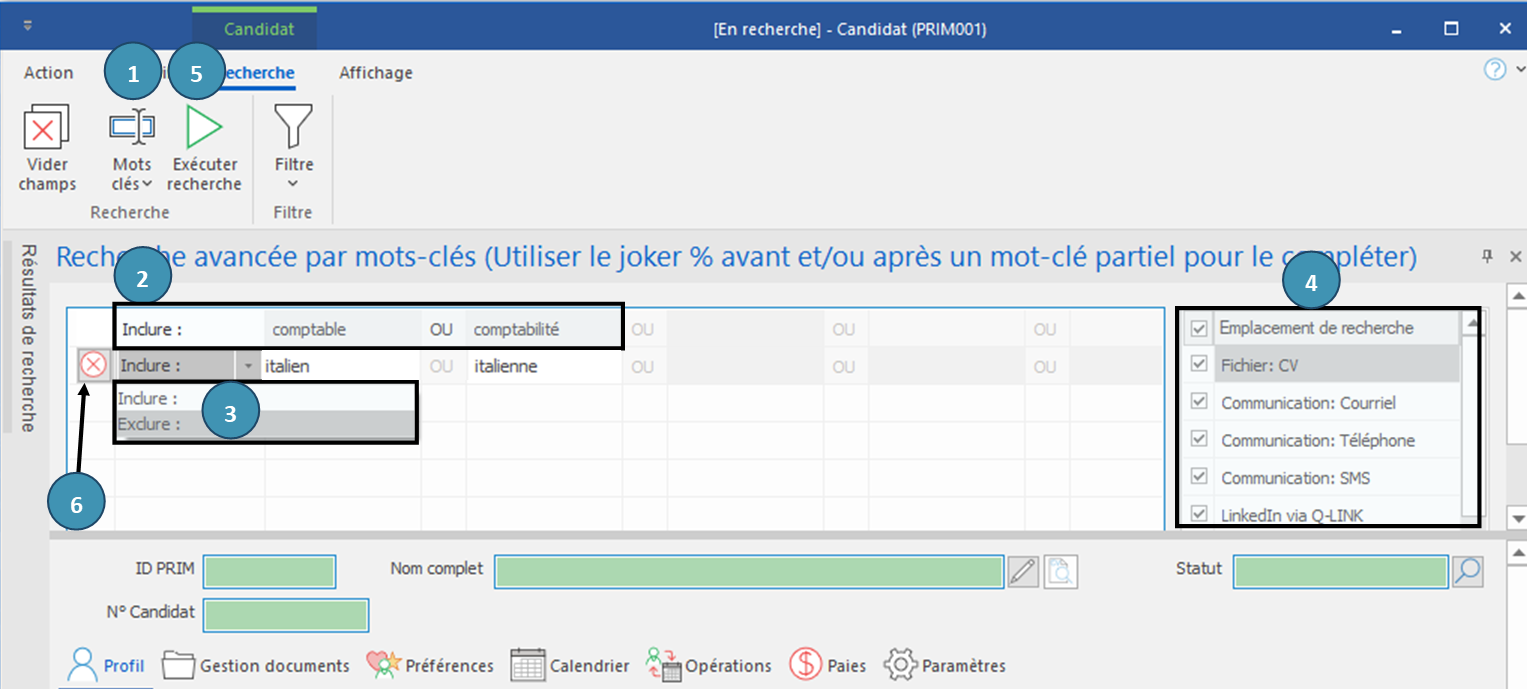Uncheck the Fichier: CV checkbox

(x=1199, y=365)
